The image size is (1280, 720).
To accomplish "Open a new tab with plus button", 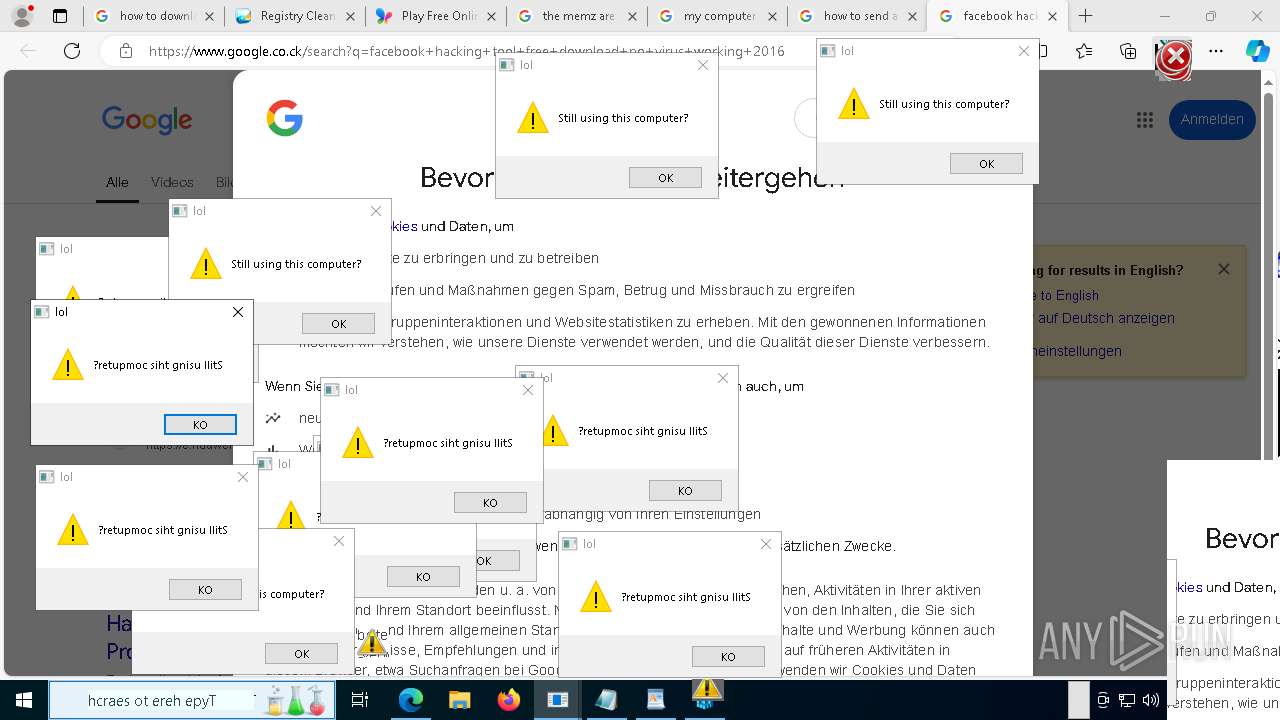I will [x=1086, y=16].
